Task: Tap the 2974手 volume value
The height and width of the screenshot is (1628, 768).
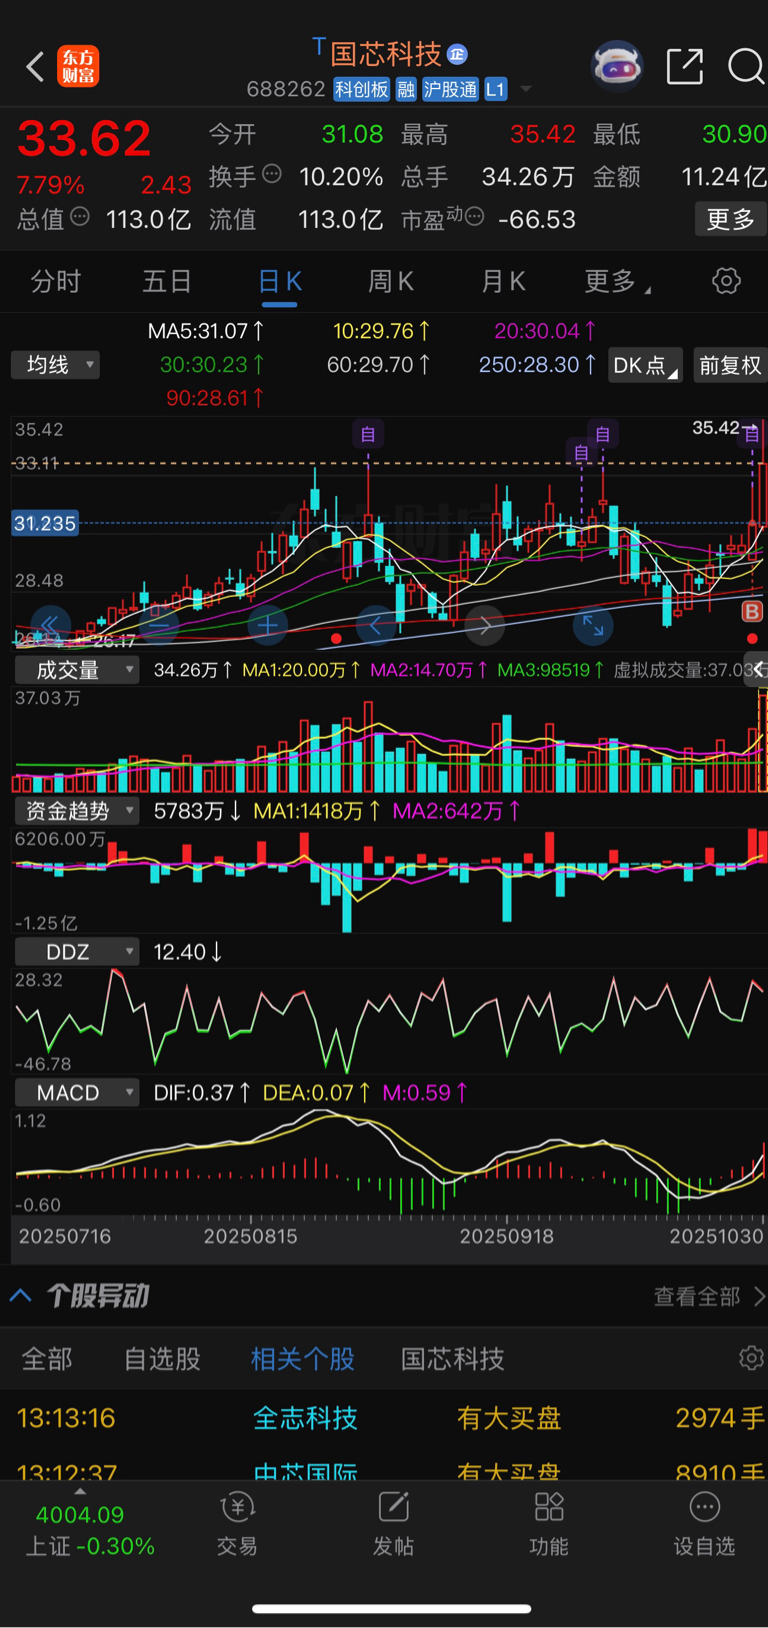Action: tap(720, 1417)
